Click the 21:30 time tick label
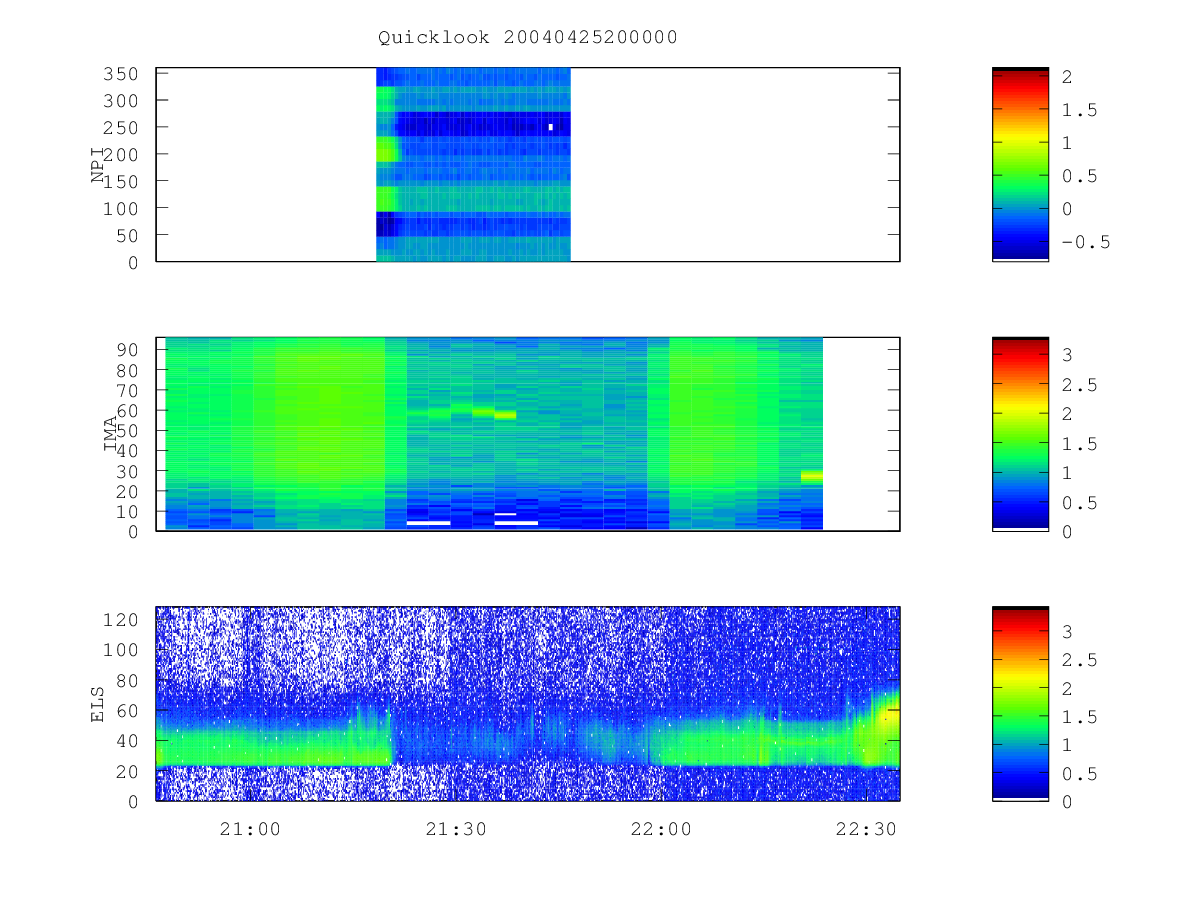This screenshot has height=900, width=1200. 456,828
